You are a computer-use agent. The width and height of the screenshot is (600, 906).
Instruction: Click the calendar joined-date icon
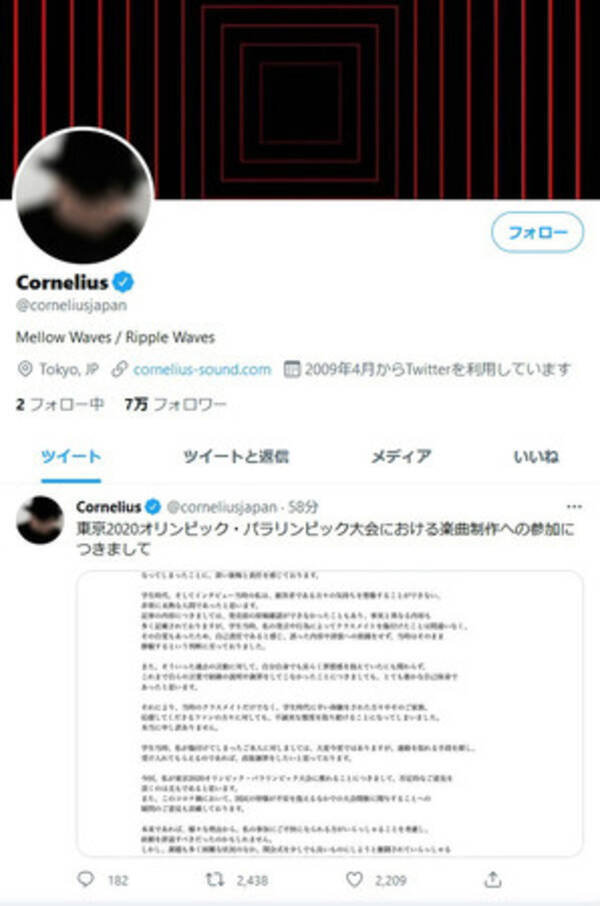pyautogui.click(x=292, y=369)
